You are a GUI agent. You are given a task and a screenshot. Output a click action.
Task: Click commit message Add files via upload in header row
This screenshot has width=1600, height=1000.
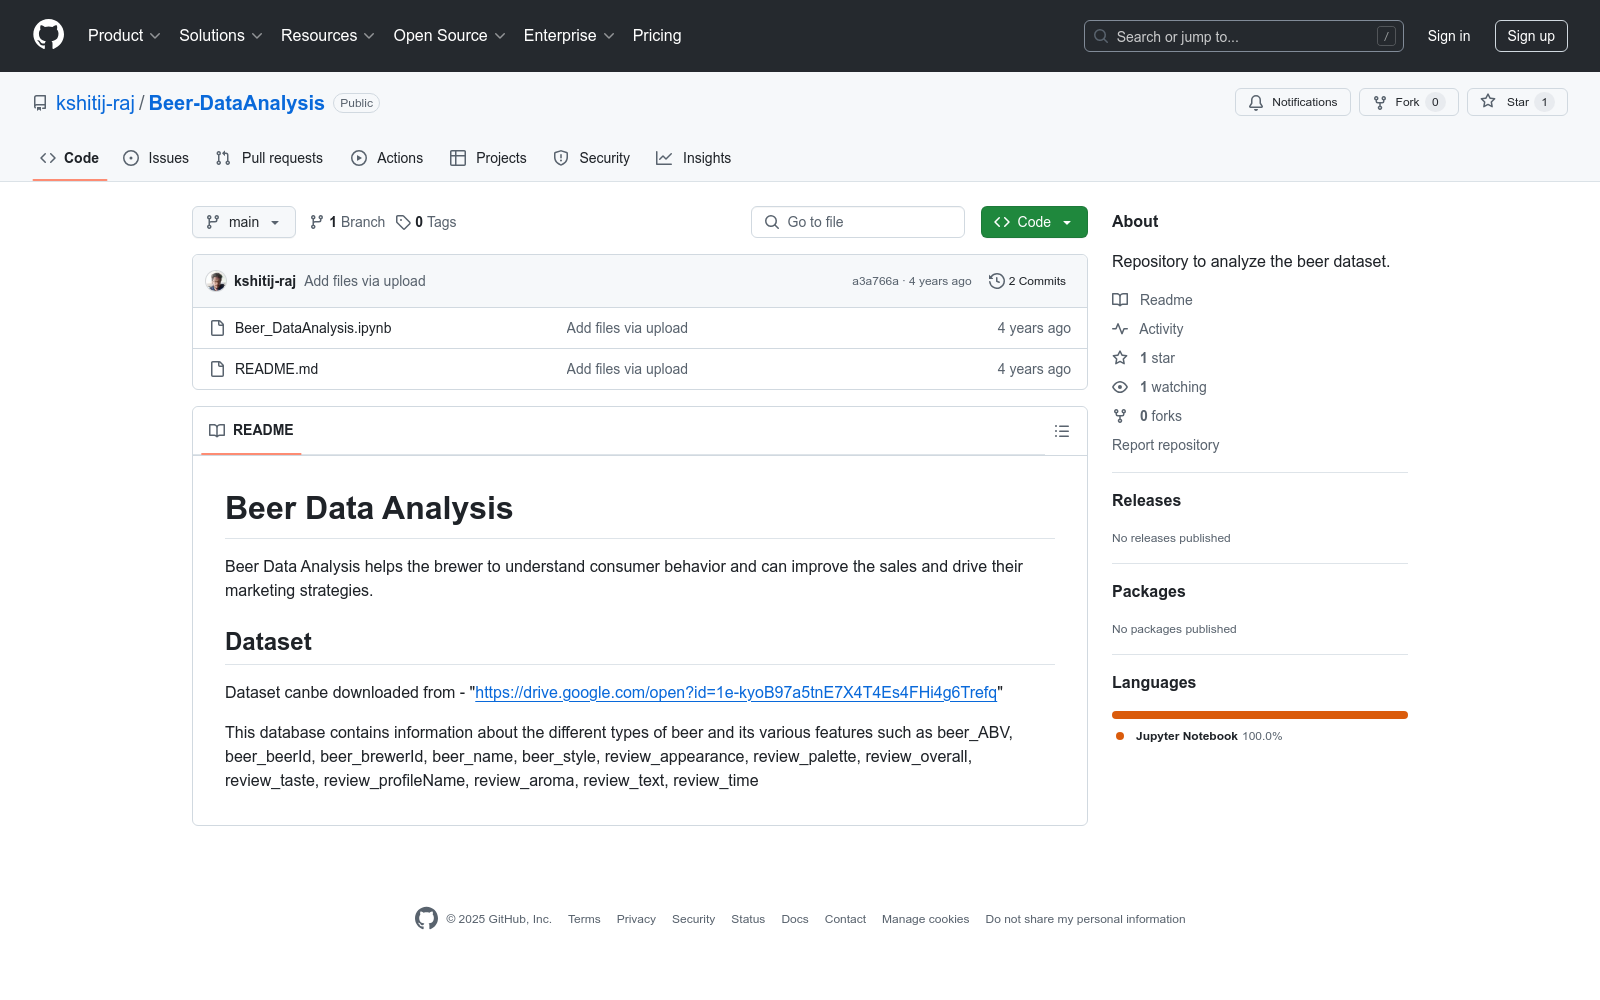tap(365, 281)
